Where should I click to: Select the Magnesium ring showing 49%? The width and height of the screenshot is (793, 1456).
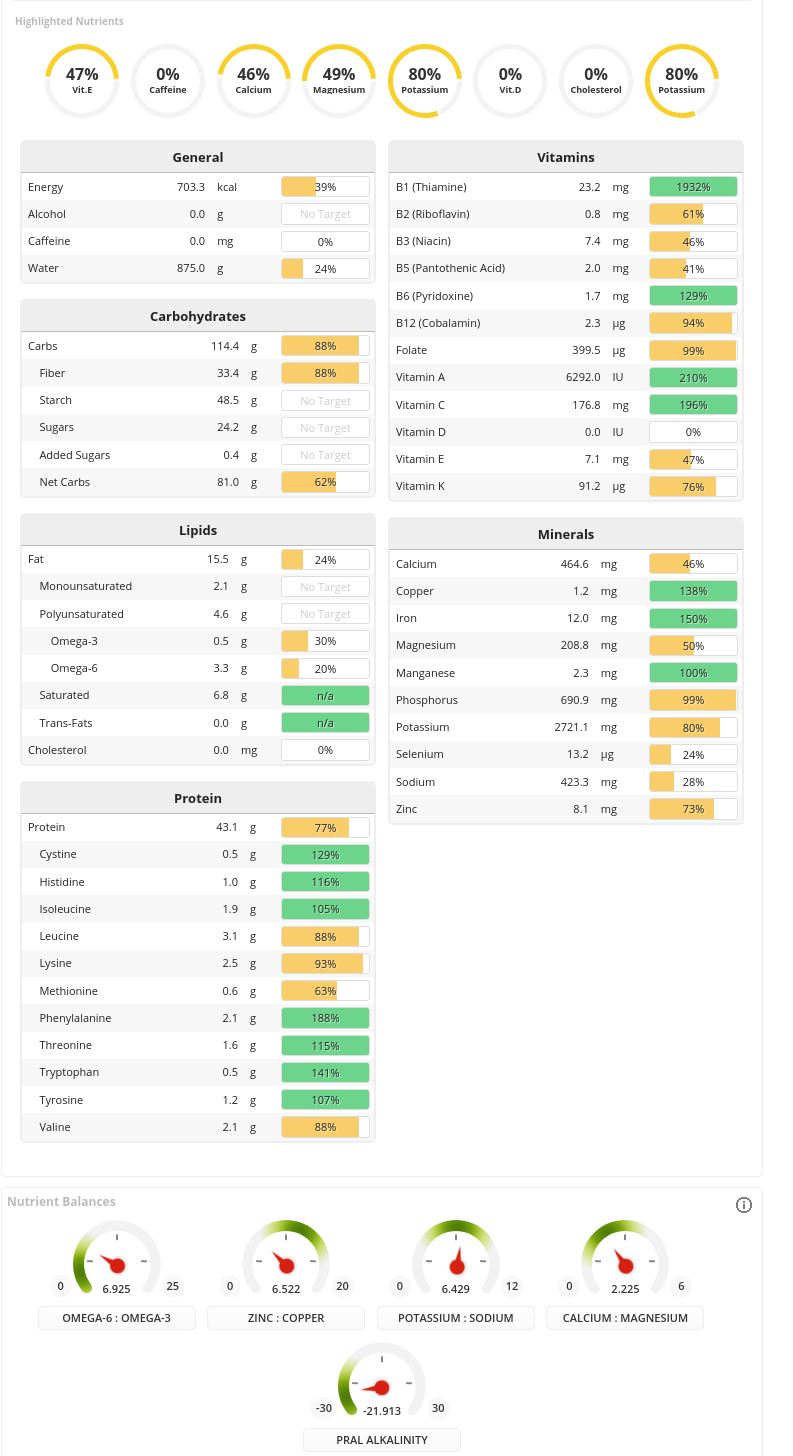[339, 80]
